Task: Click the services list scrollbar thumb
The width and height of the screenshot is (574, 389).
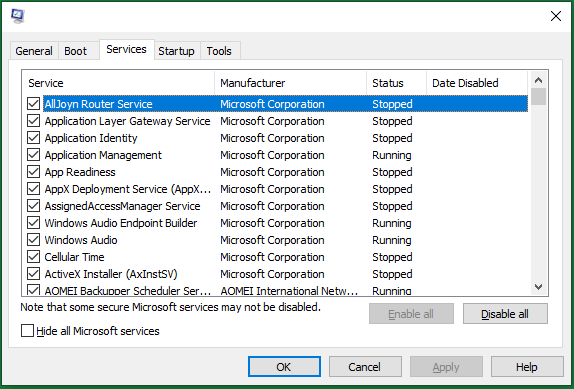Action: point(538,97)
